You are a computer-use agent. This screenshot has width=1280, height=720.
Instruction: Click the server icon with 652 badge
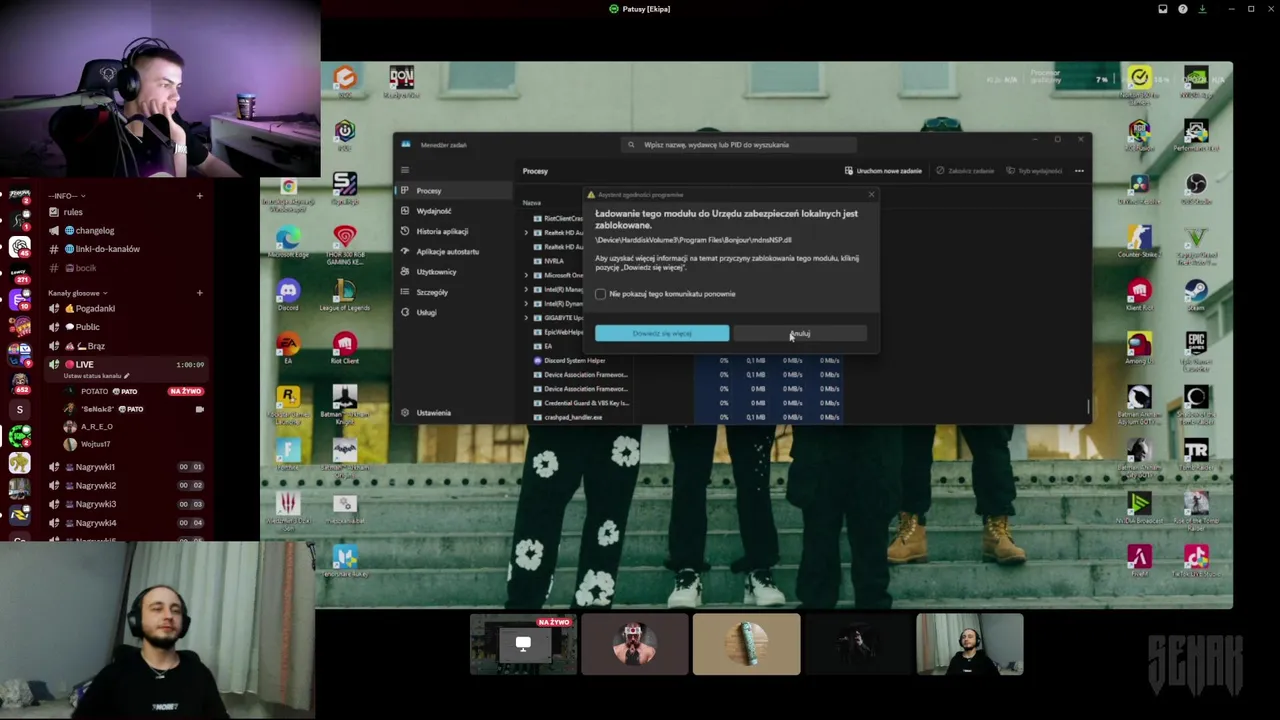click(20, 381)
